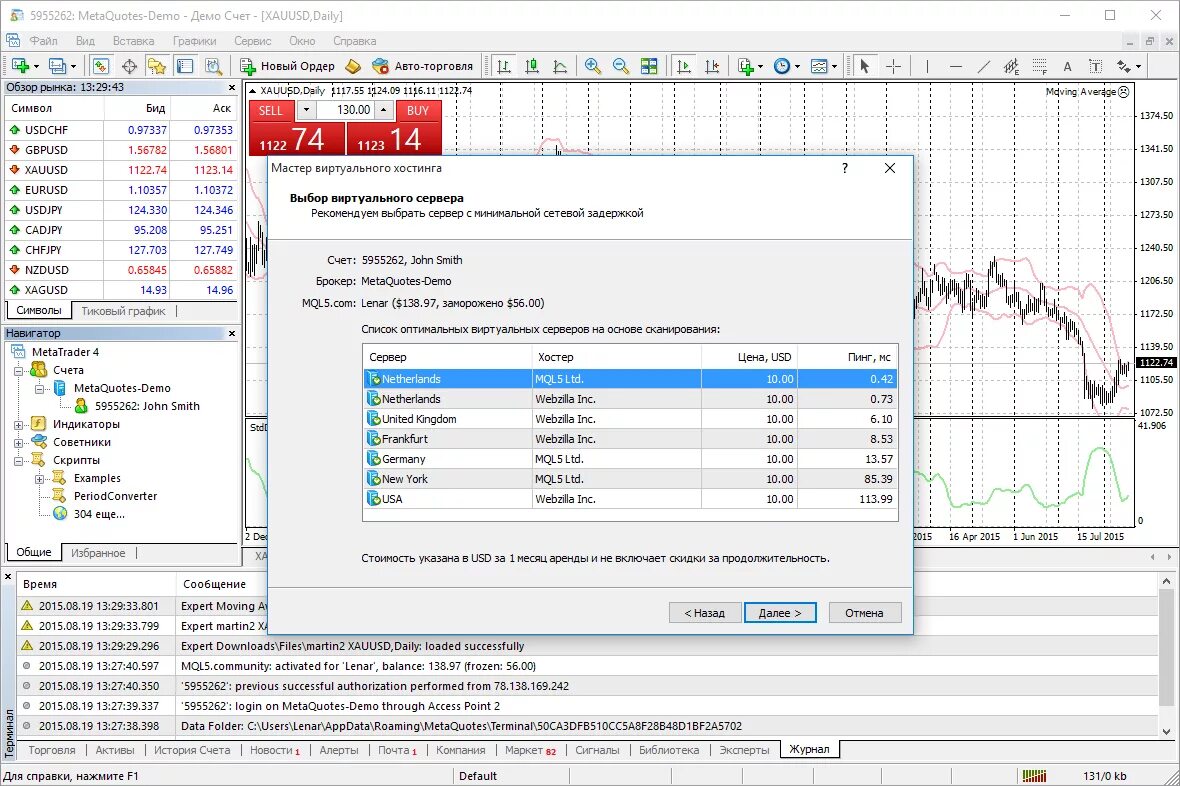Screen dimensions: 1180x786
Task: Expand the Индикаторы tree node
Action: click(19, 425)
